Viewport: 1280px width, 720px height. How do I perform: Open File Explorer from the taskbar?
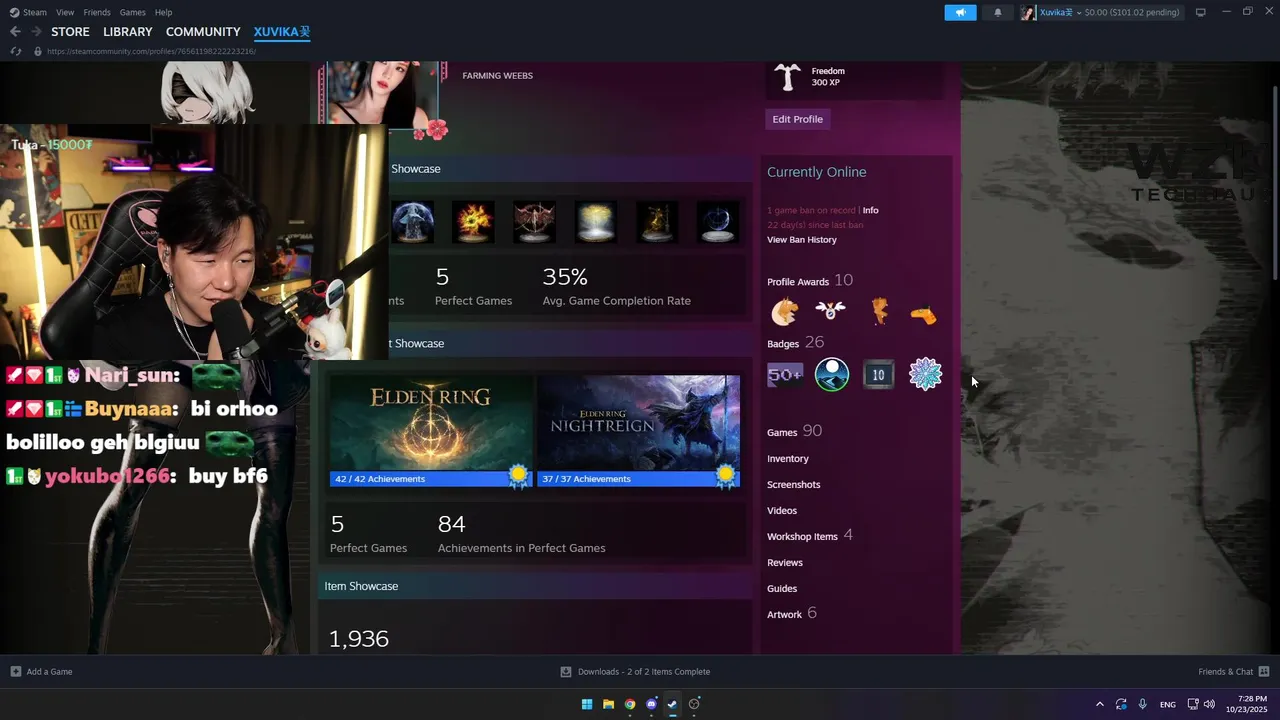(x=608, y=704)
